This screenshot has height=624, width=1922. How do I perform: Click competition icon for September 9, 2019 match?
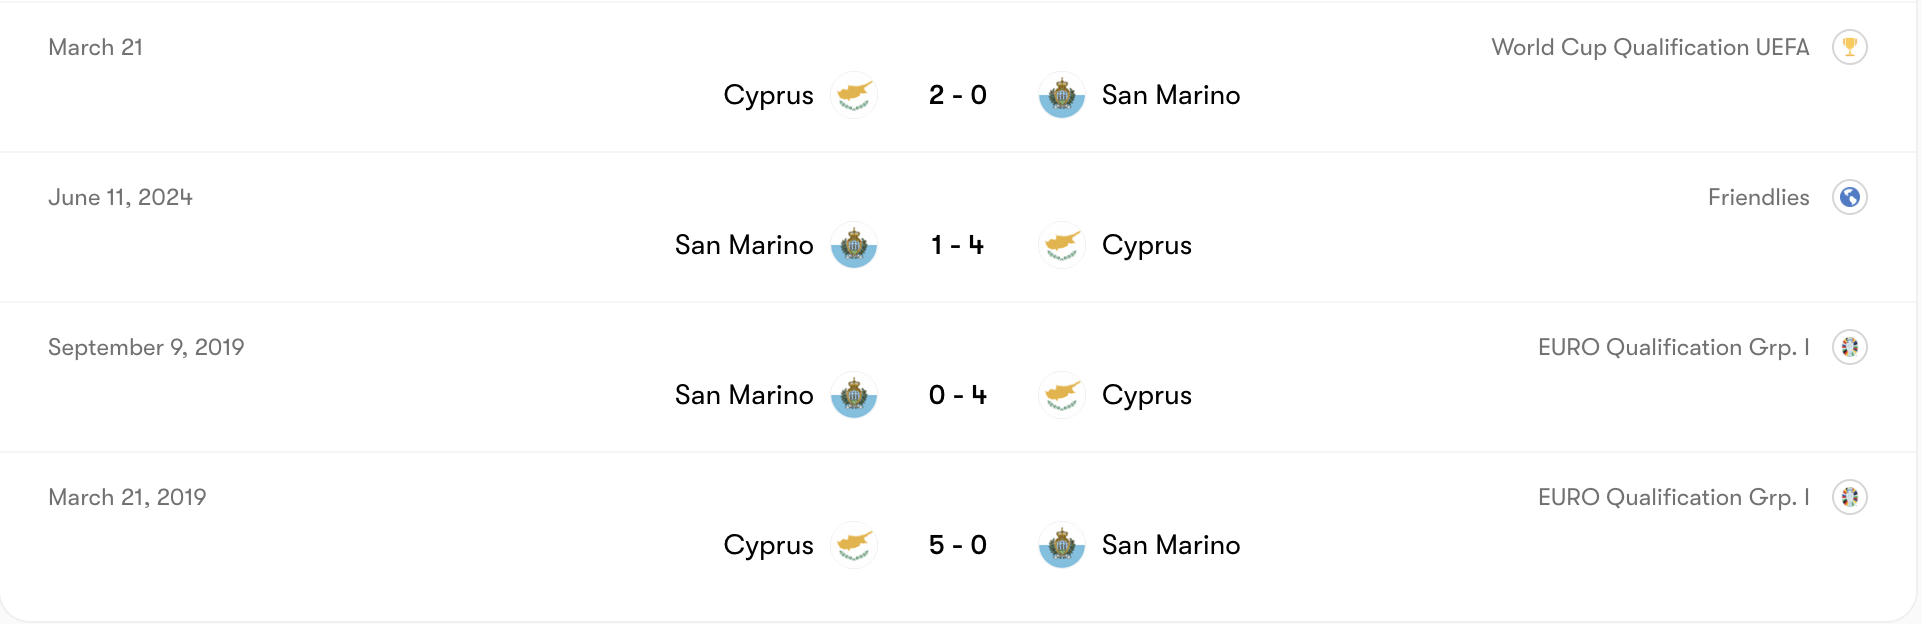[x=1849, y=347]
